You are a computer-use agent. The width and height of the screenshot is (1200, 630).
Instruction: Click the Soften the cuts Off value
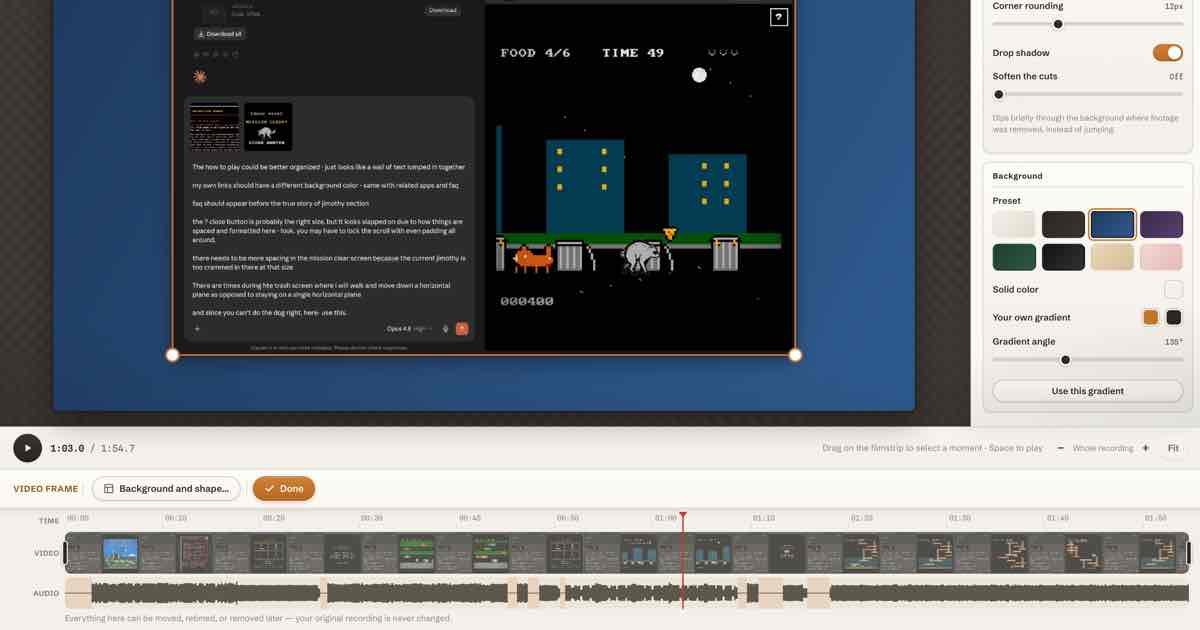tap(1176, 76)
